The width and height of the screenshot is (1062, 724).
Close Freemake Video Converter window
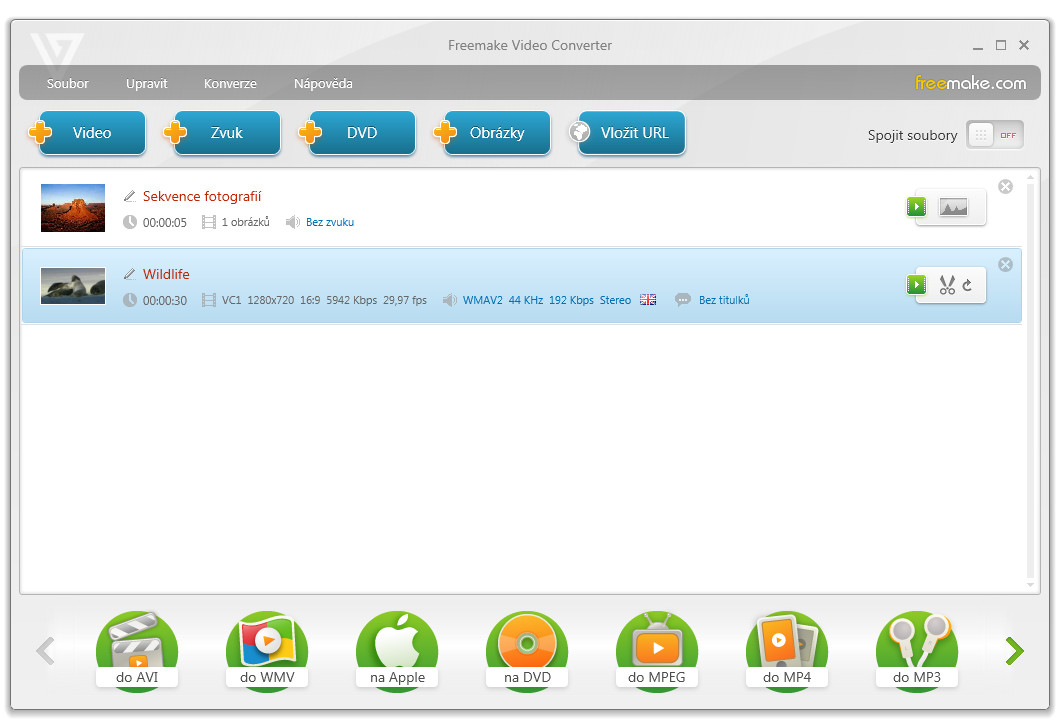[x=1024, y=45]
